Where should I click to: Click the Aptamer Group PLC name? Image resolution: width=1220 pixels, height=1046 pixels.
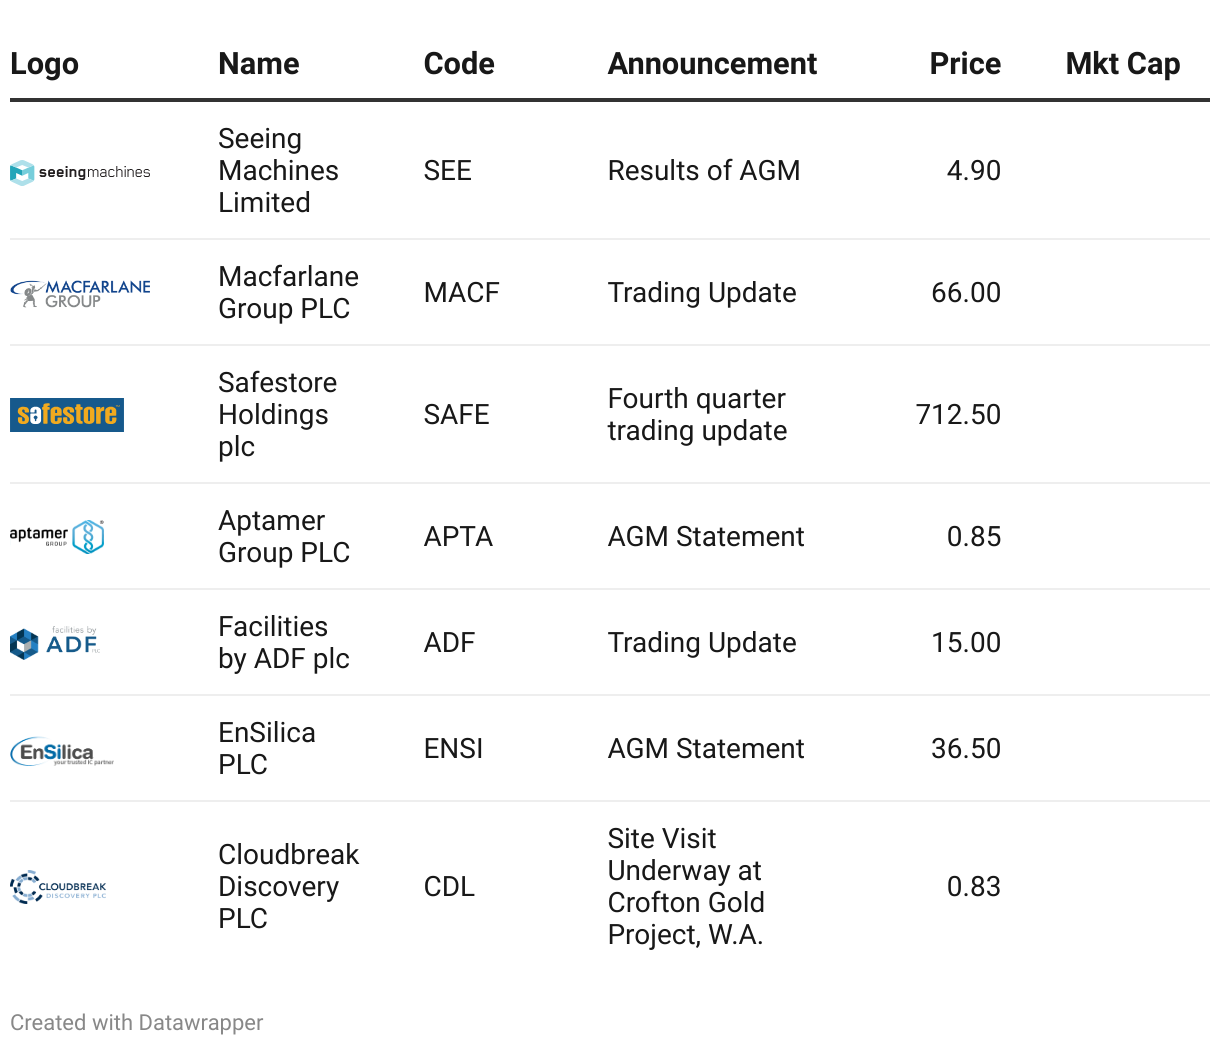(x=284, y=537)
